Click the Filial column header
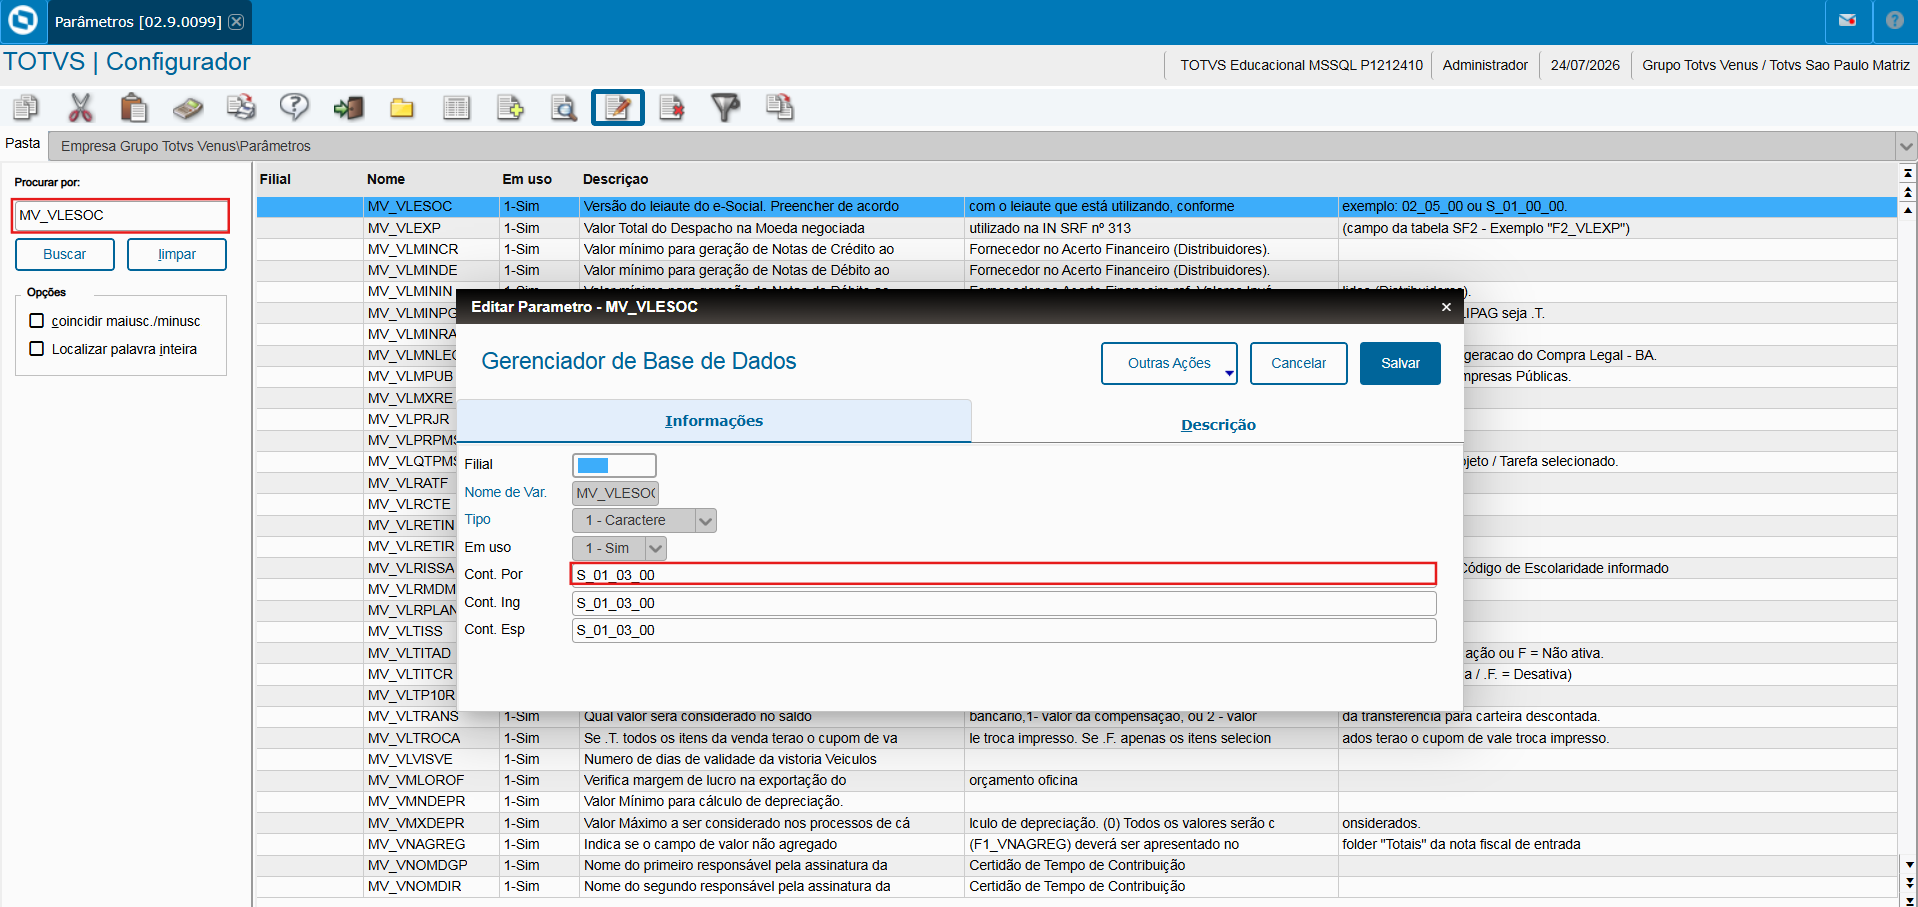 click(x=275, y=180)
